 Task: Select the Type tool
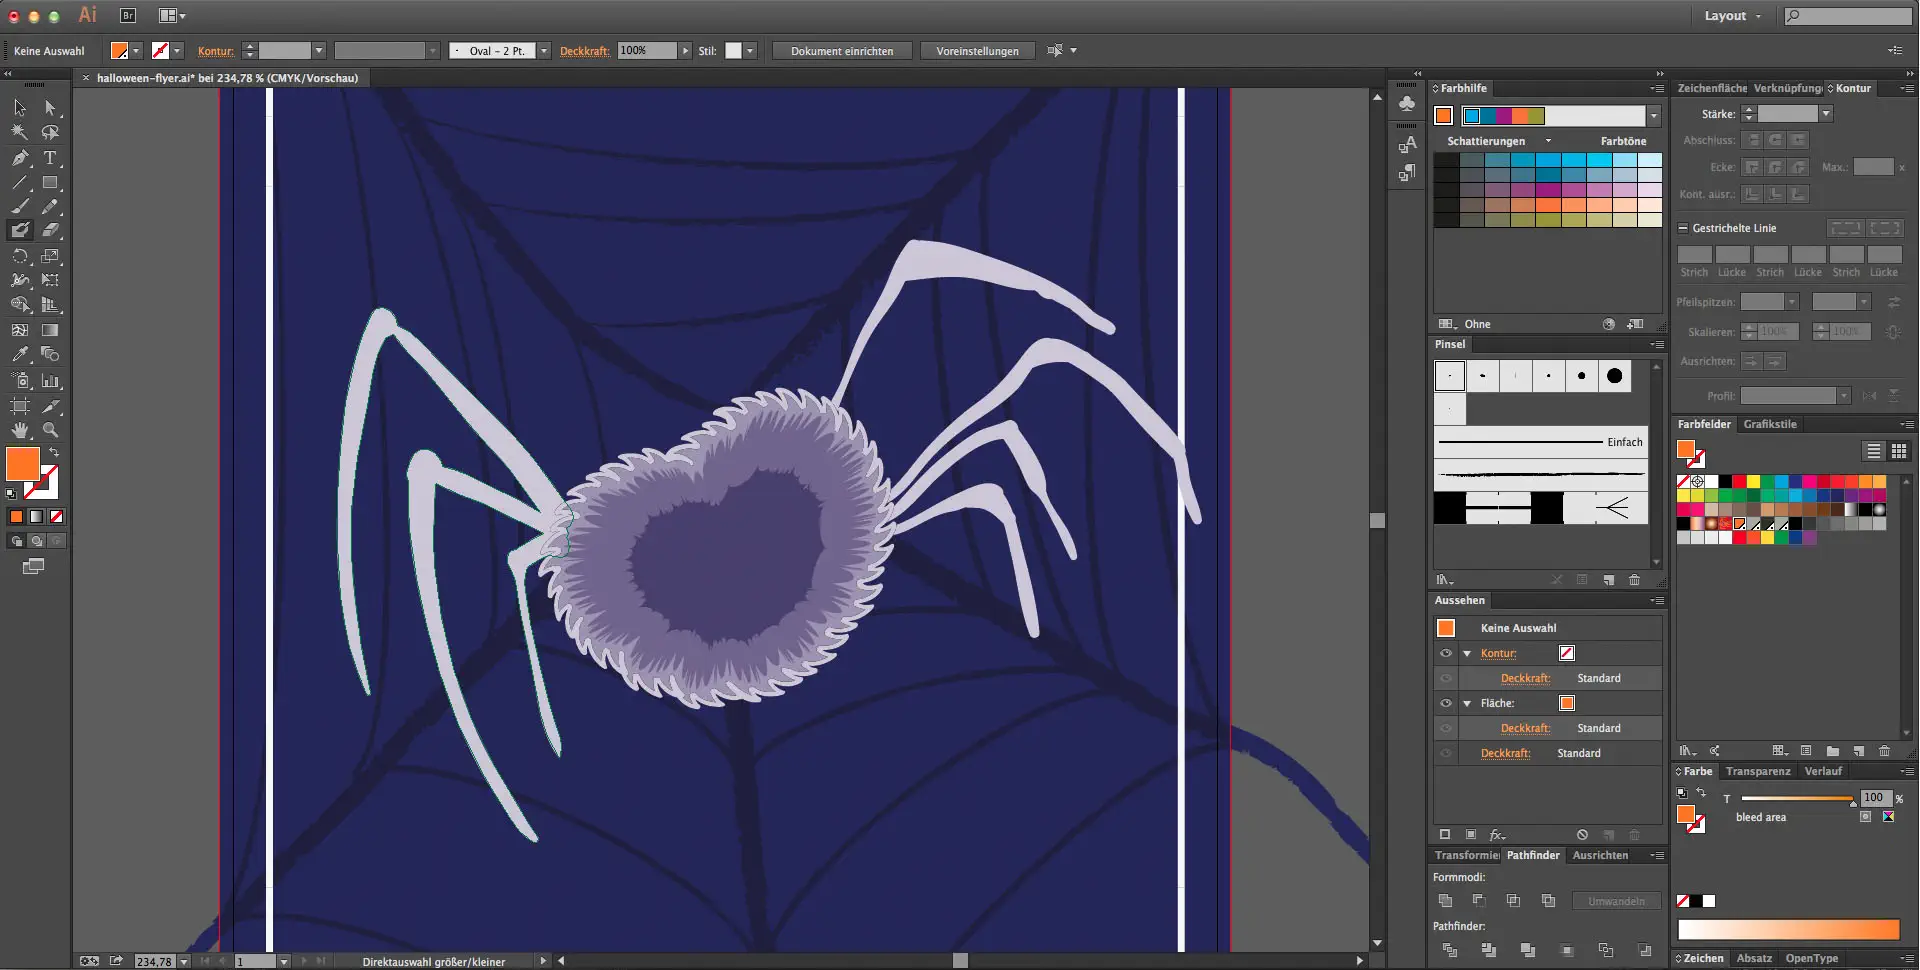(50, 158)
